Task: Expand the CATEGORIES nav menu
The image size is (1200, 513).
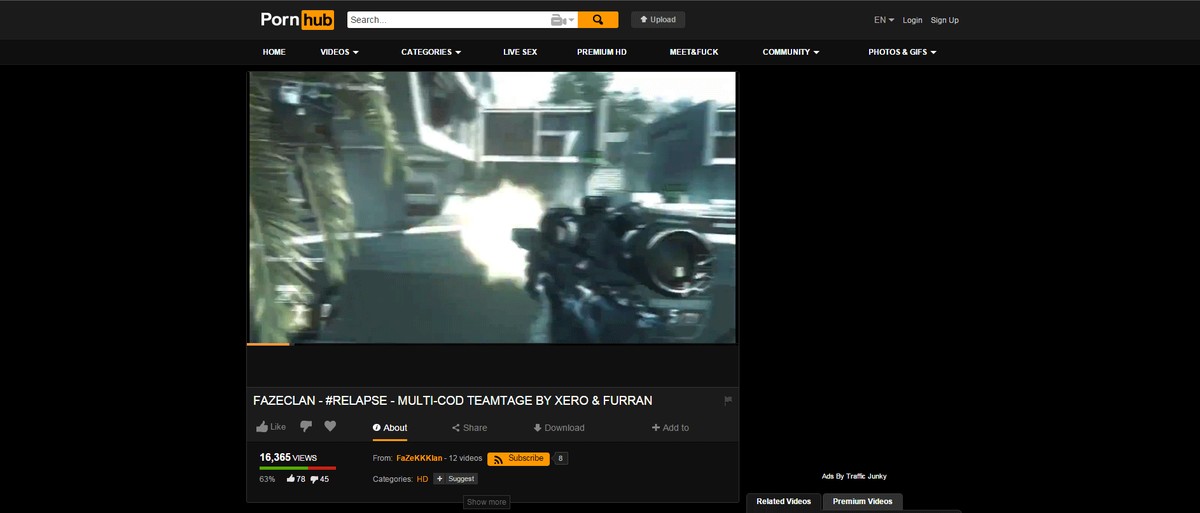Action: tap(431, 52)
